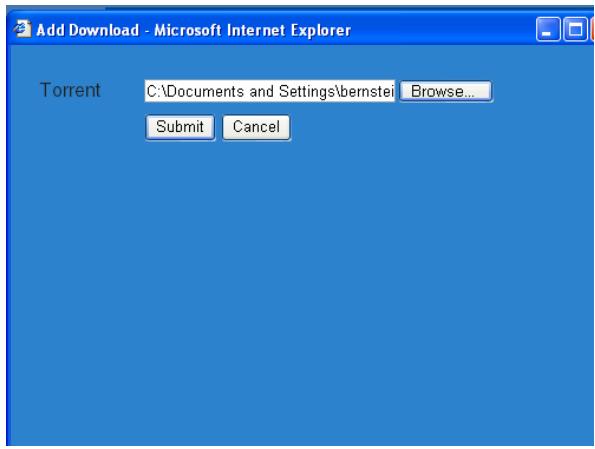Click the Internet Explorer page icon in title bar
The image size is (595, 449).
tap(22, 29)
